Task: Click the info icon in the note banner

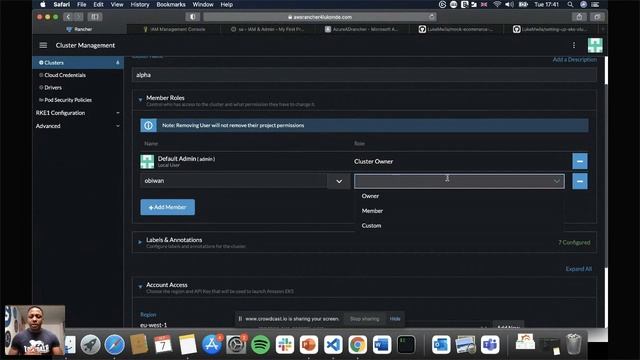Action: pyautogui.click(x=148, y=125)
